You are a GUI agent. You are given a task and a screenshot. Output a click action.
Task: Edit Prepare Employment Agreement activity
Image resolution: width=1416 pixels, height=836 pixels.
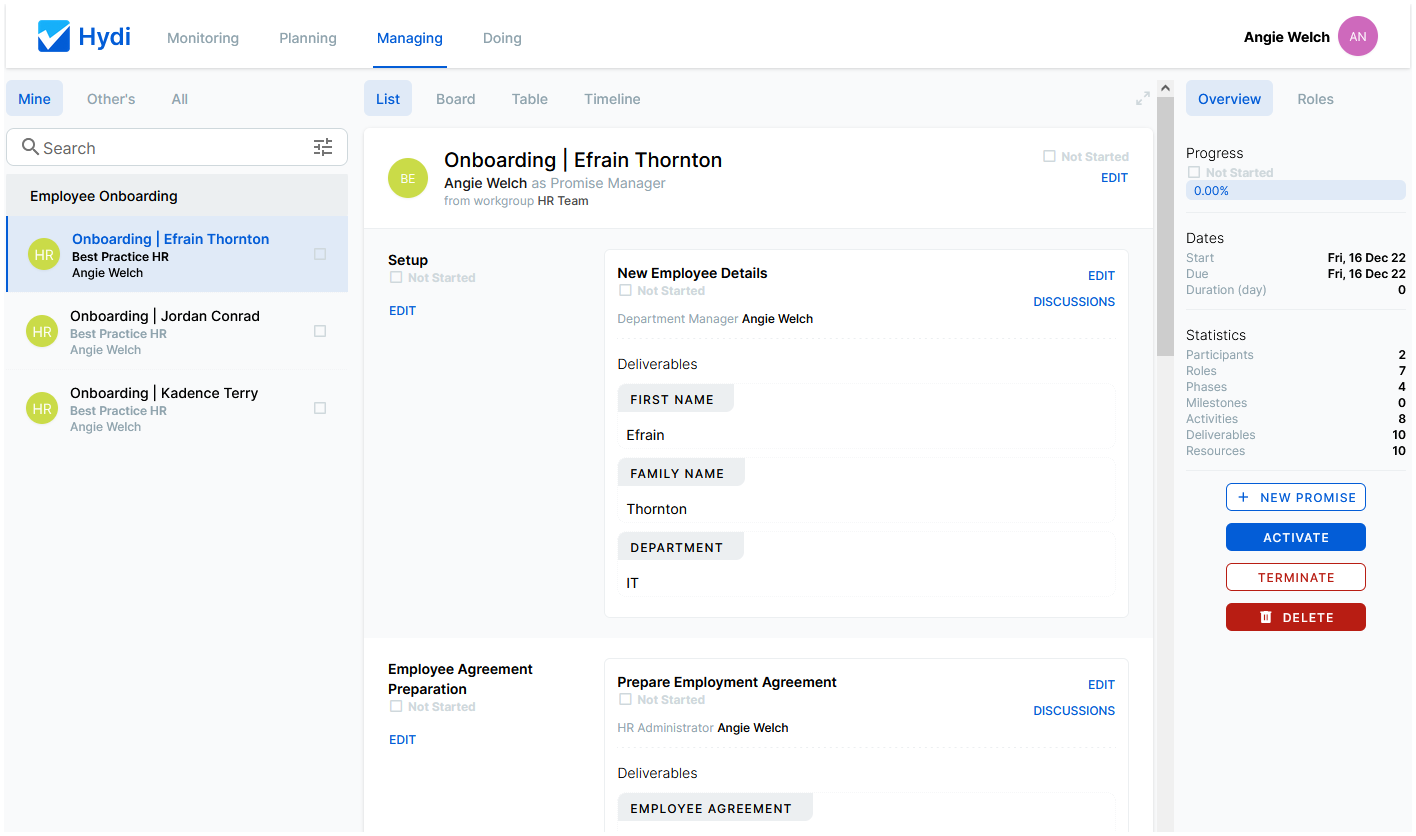pyautogui.click(x=1101, y=685)
